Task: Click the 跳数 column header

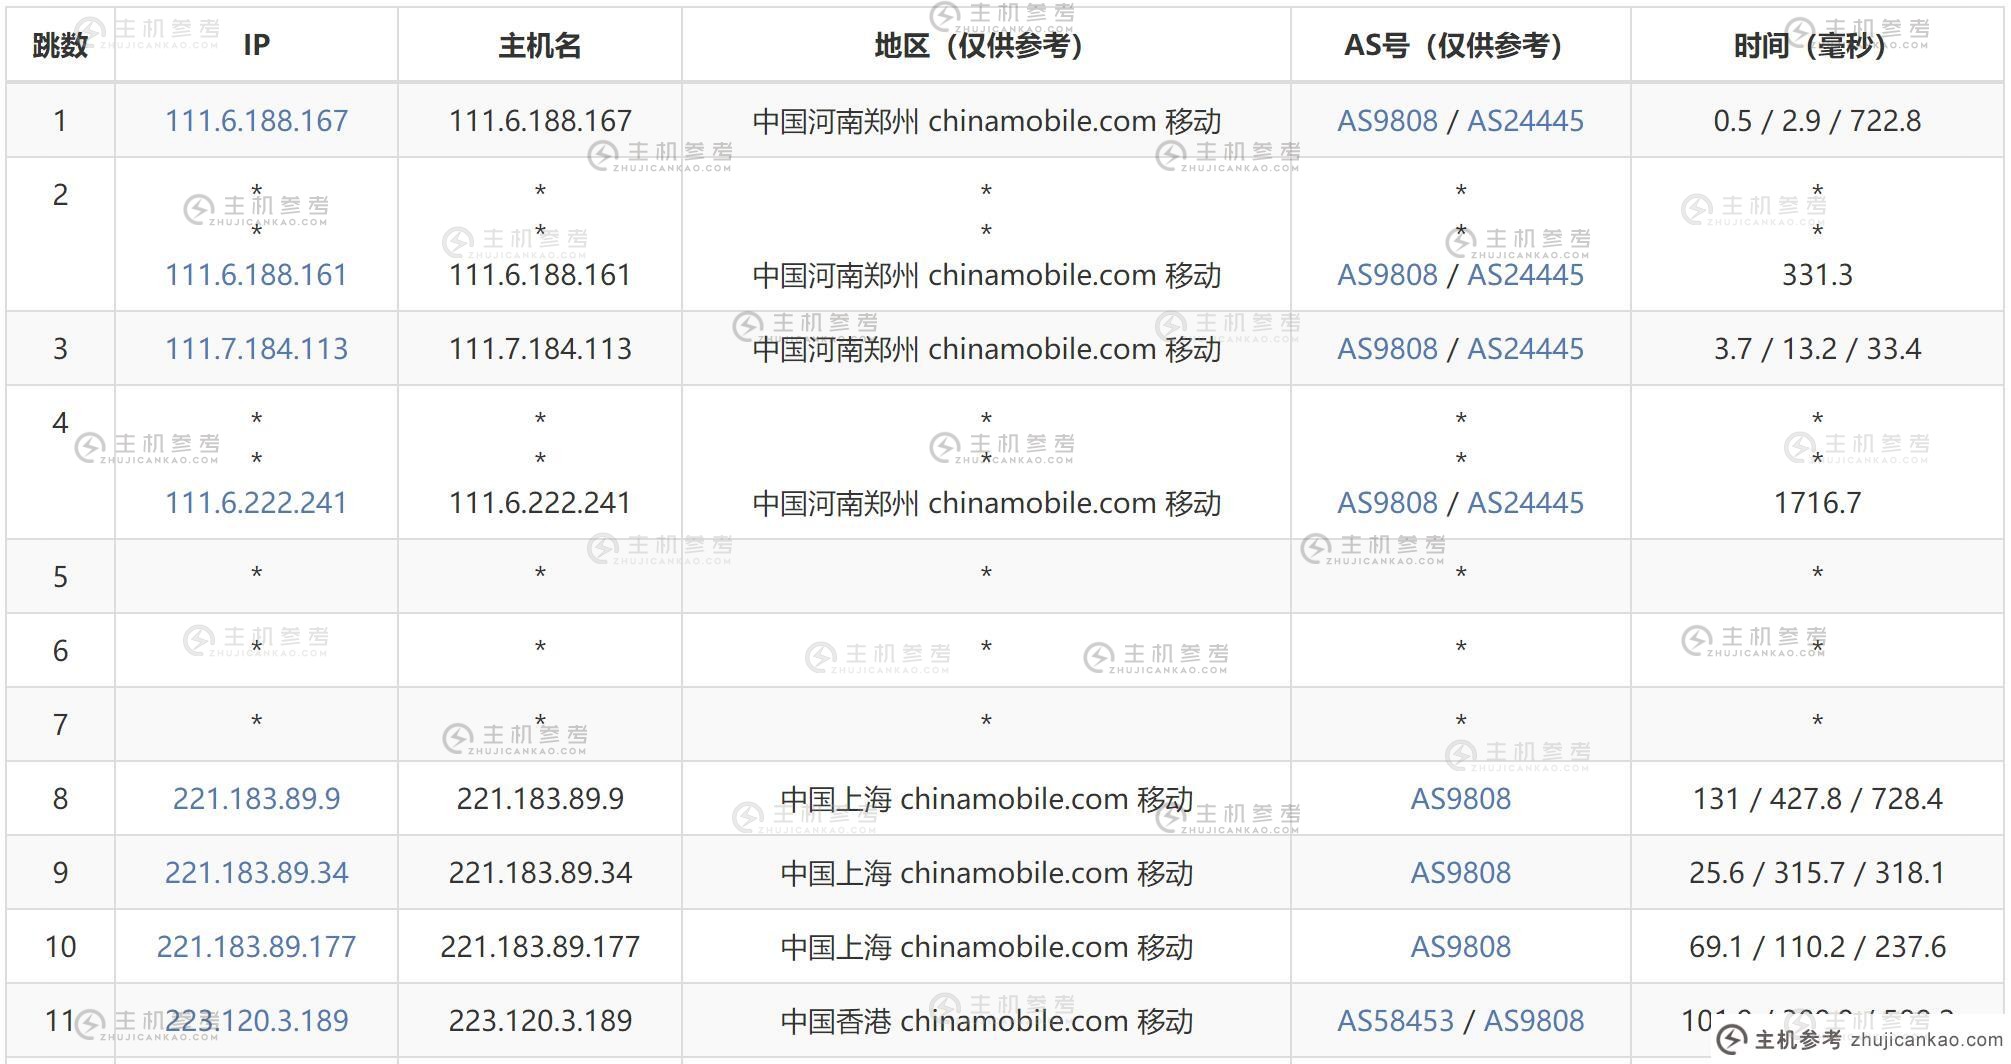Action: point(60,45)
